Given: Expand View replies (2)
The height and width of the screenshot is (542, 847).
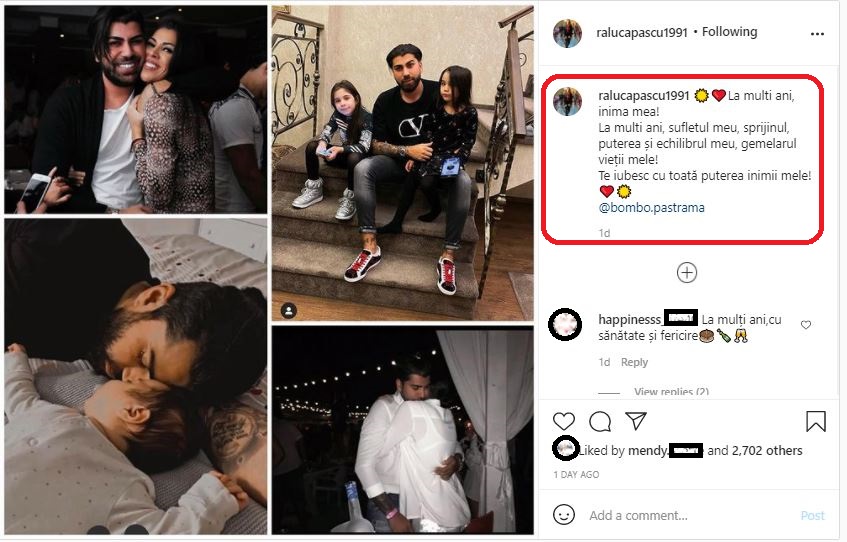Looking at the screenshot, I should point(671,391).
